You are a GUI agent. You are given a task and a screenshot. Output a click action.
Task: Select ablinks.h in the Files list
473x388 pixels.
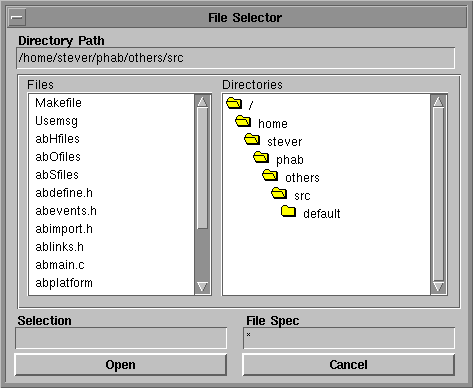60,247
